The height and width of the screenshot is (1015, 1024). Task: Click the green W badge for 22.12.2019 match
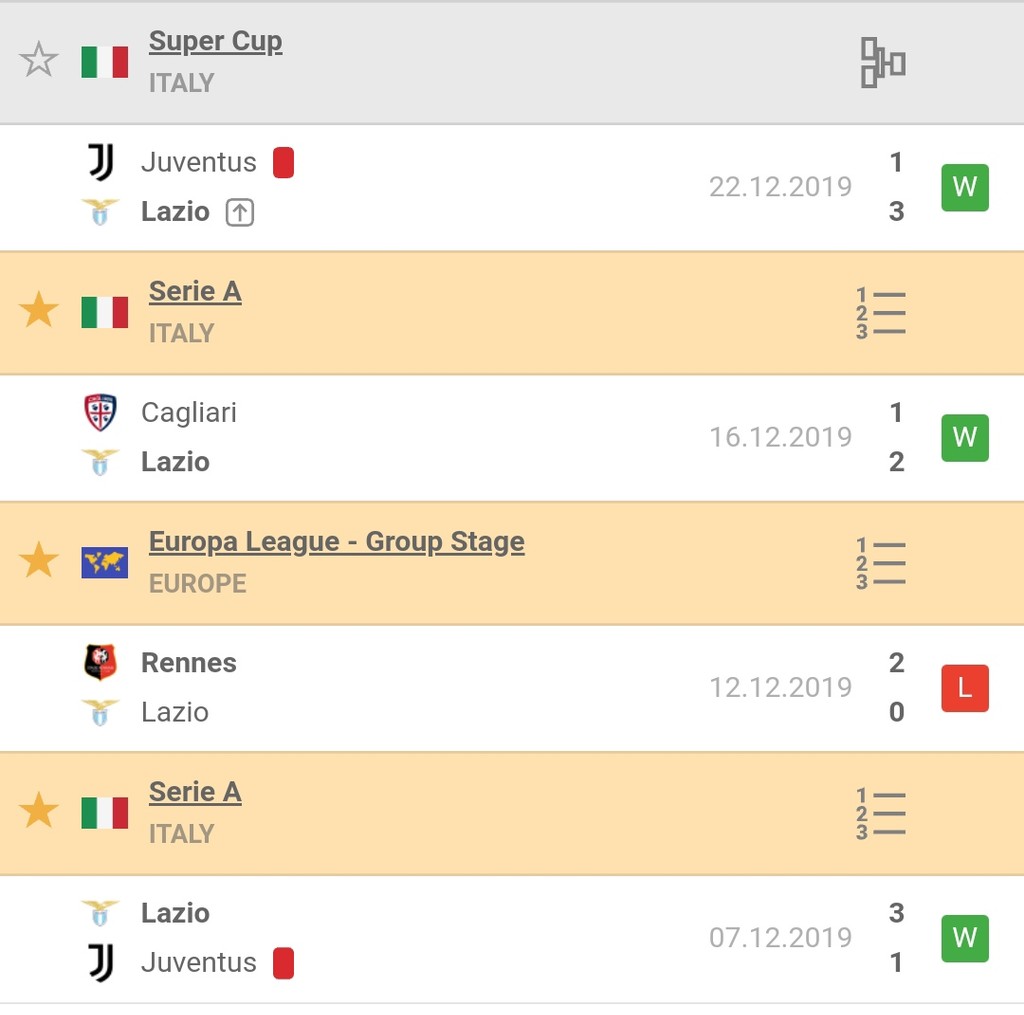pos(964,187)
